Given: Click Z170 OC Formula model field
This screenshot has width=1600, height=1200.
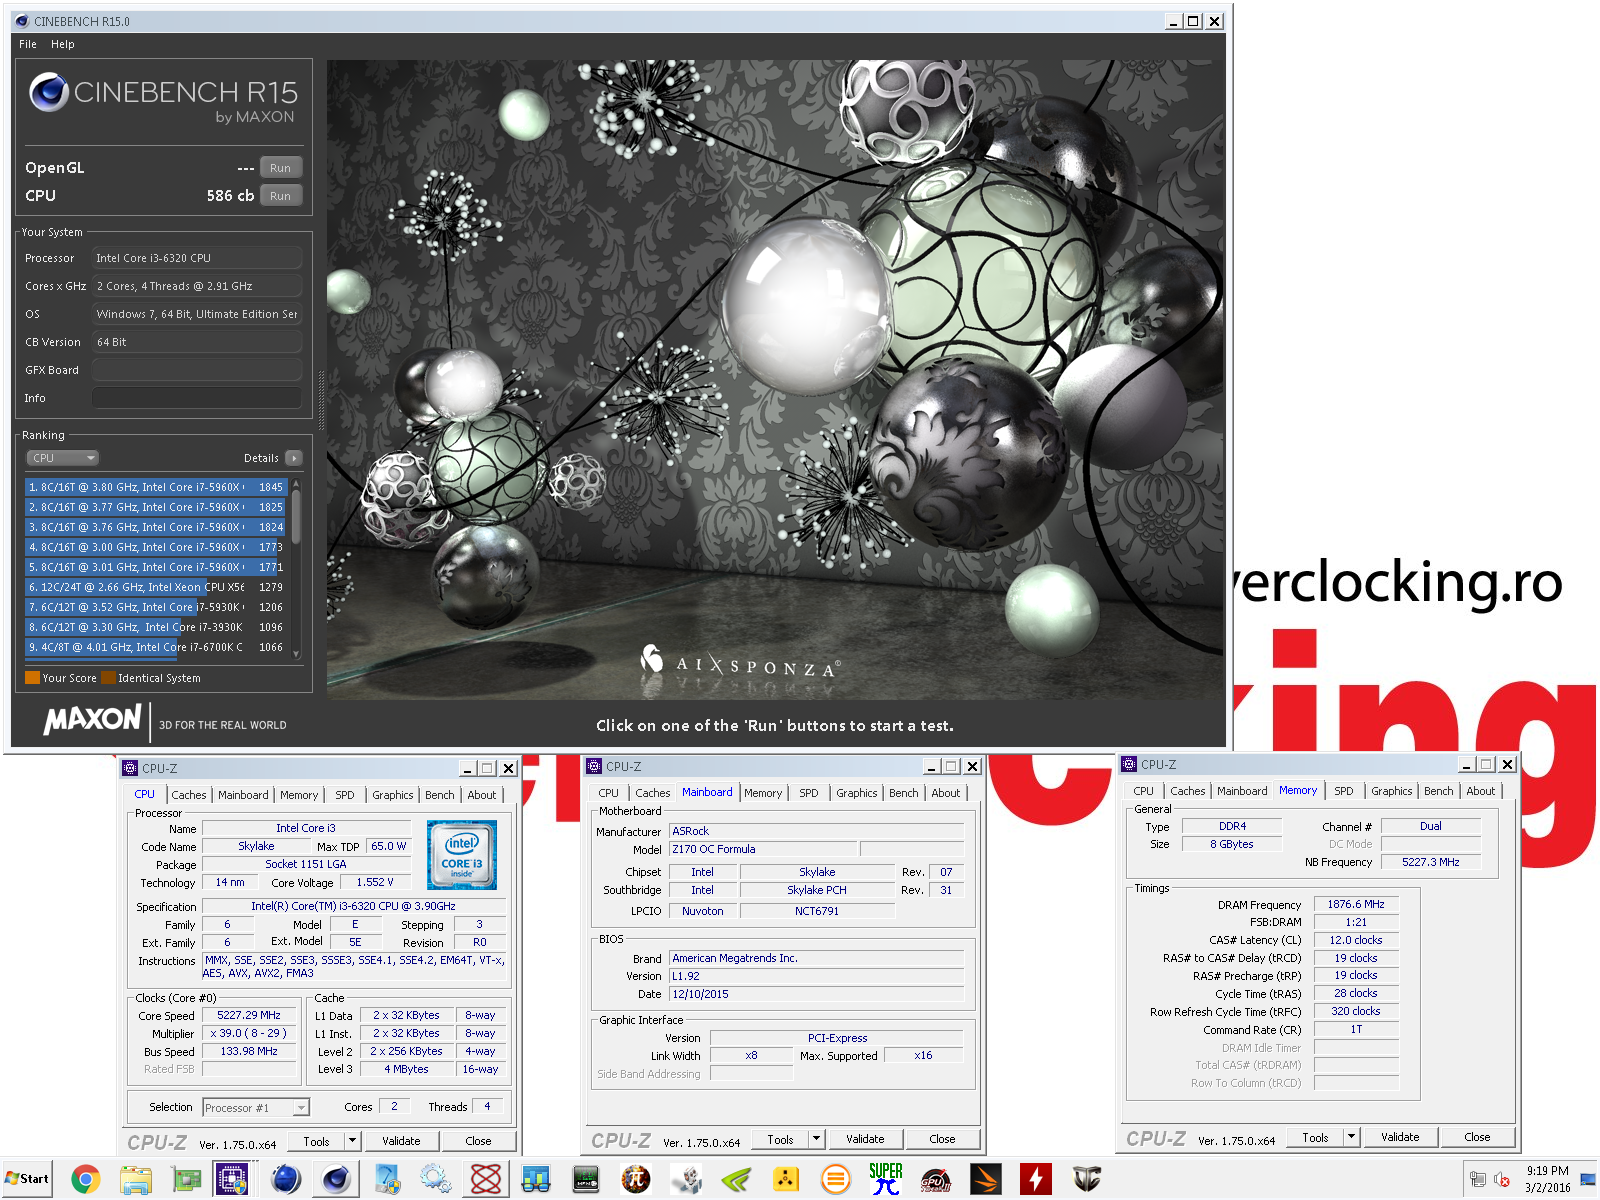Looking at the screenshot, I should tap(763, 849).
